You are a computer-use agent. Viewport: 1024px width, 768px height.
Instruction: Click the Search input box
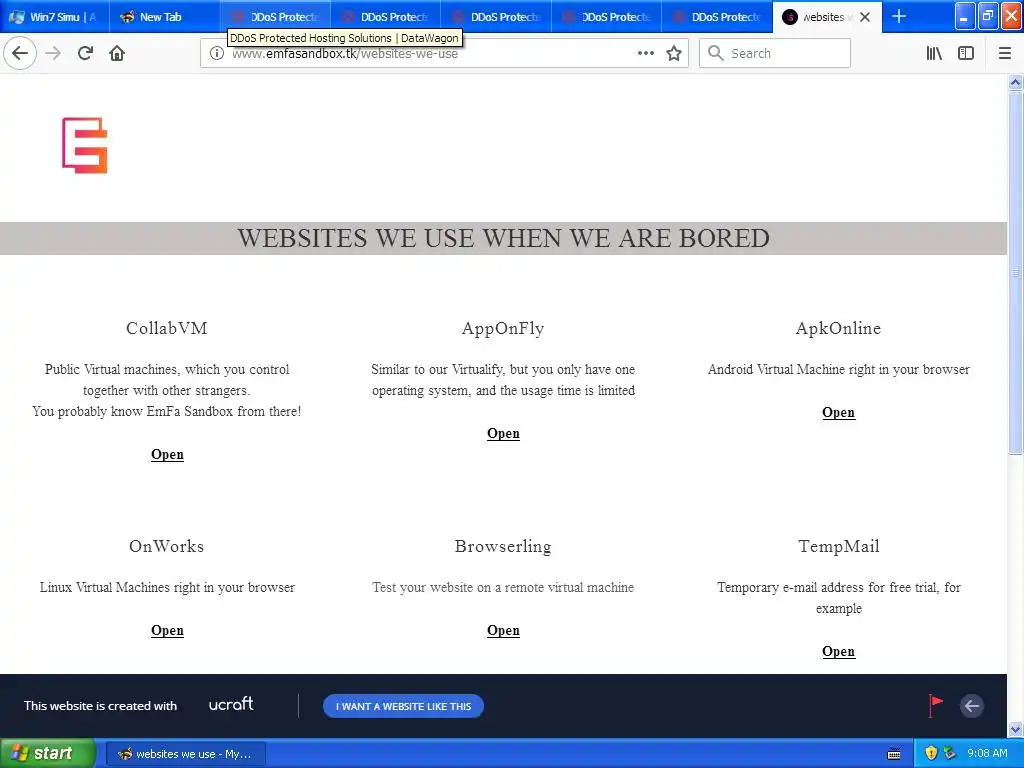click(775, 53)
